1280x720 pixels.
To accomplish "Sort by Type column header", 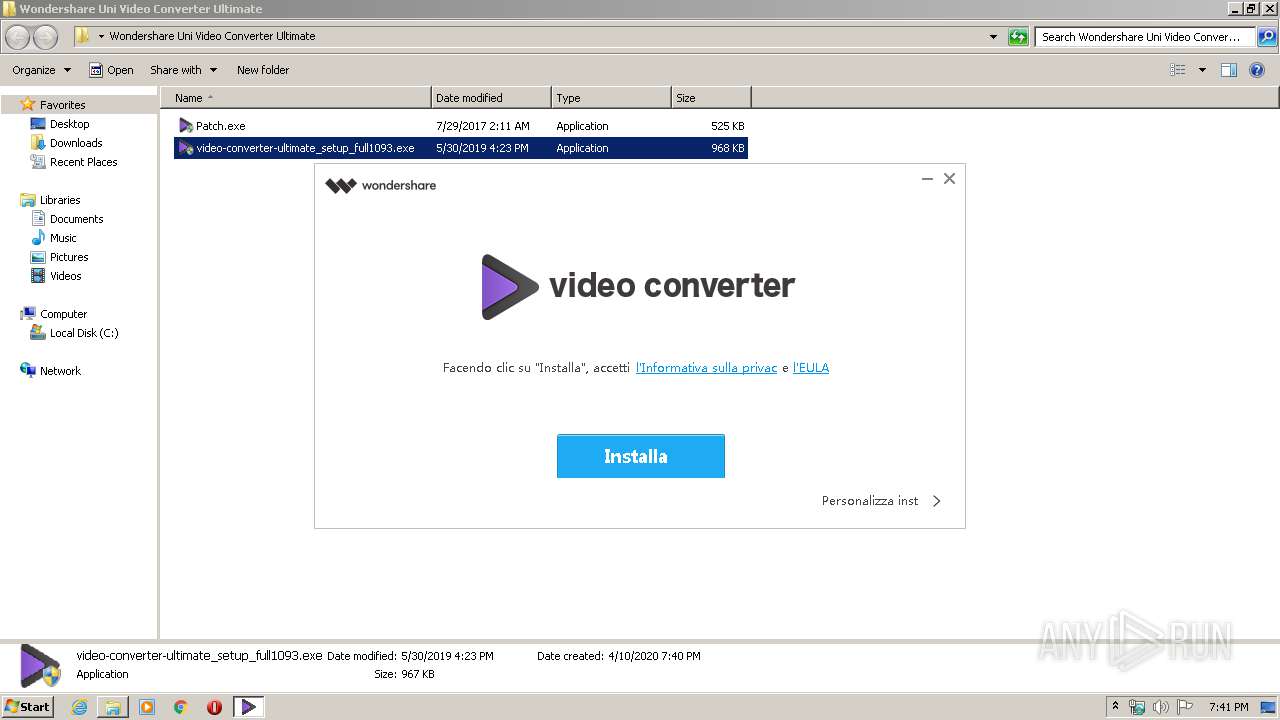I will point(611,98).
